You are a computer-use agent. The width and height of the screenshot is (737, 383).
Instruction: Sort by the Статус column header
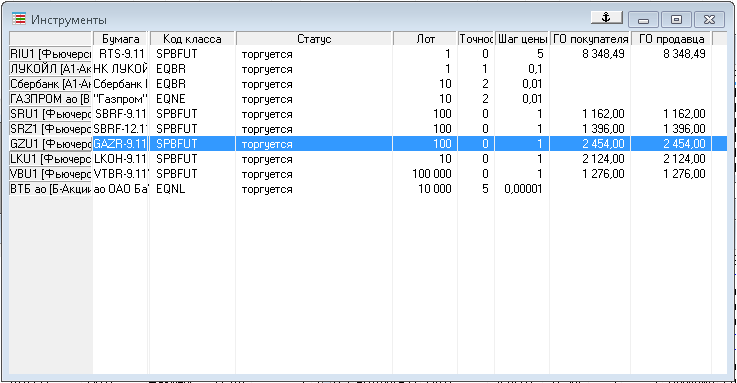(314, 39)
